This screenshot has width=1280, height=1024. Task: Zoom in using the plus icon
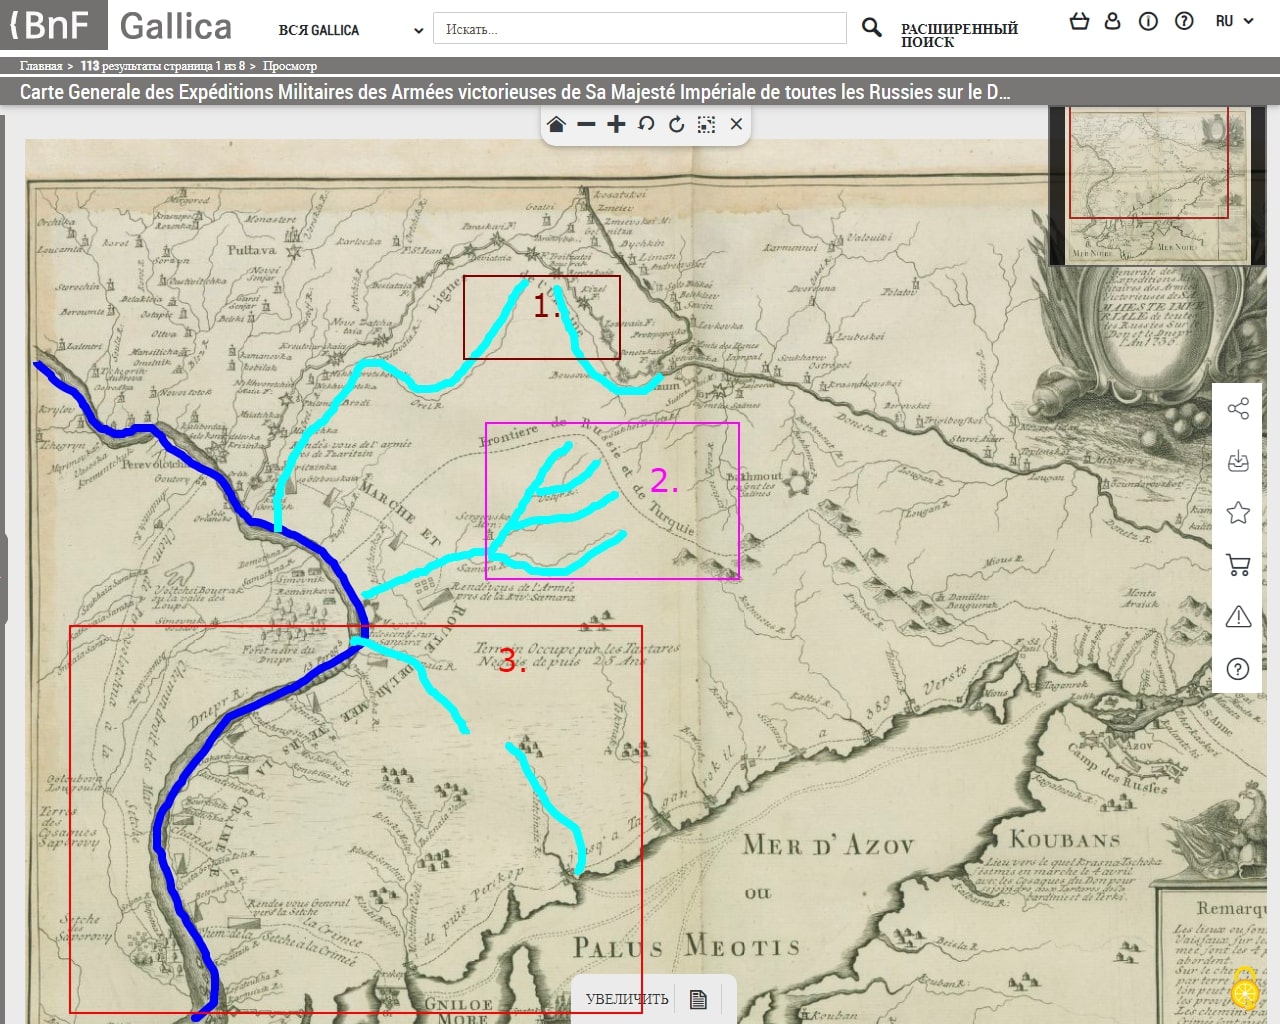tap(617, 124)
